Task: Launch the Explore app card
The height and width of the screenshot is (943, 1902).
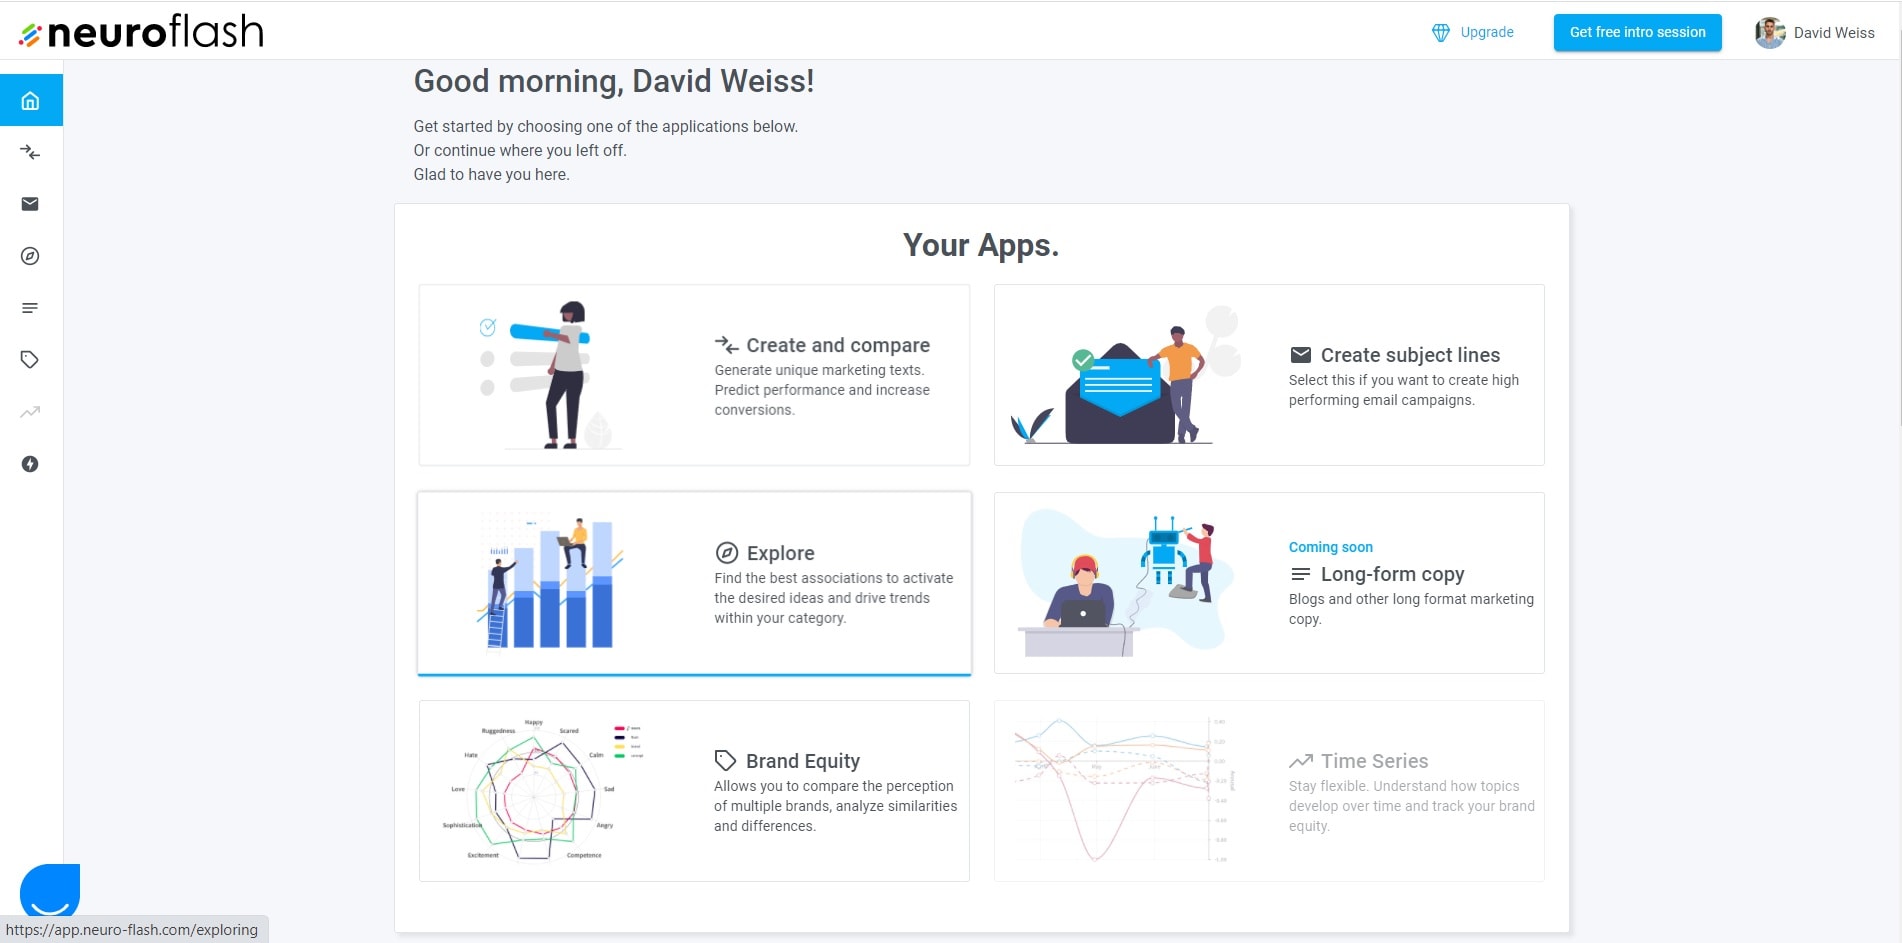Action: (694, 583)
